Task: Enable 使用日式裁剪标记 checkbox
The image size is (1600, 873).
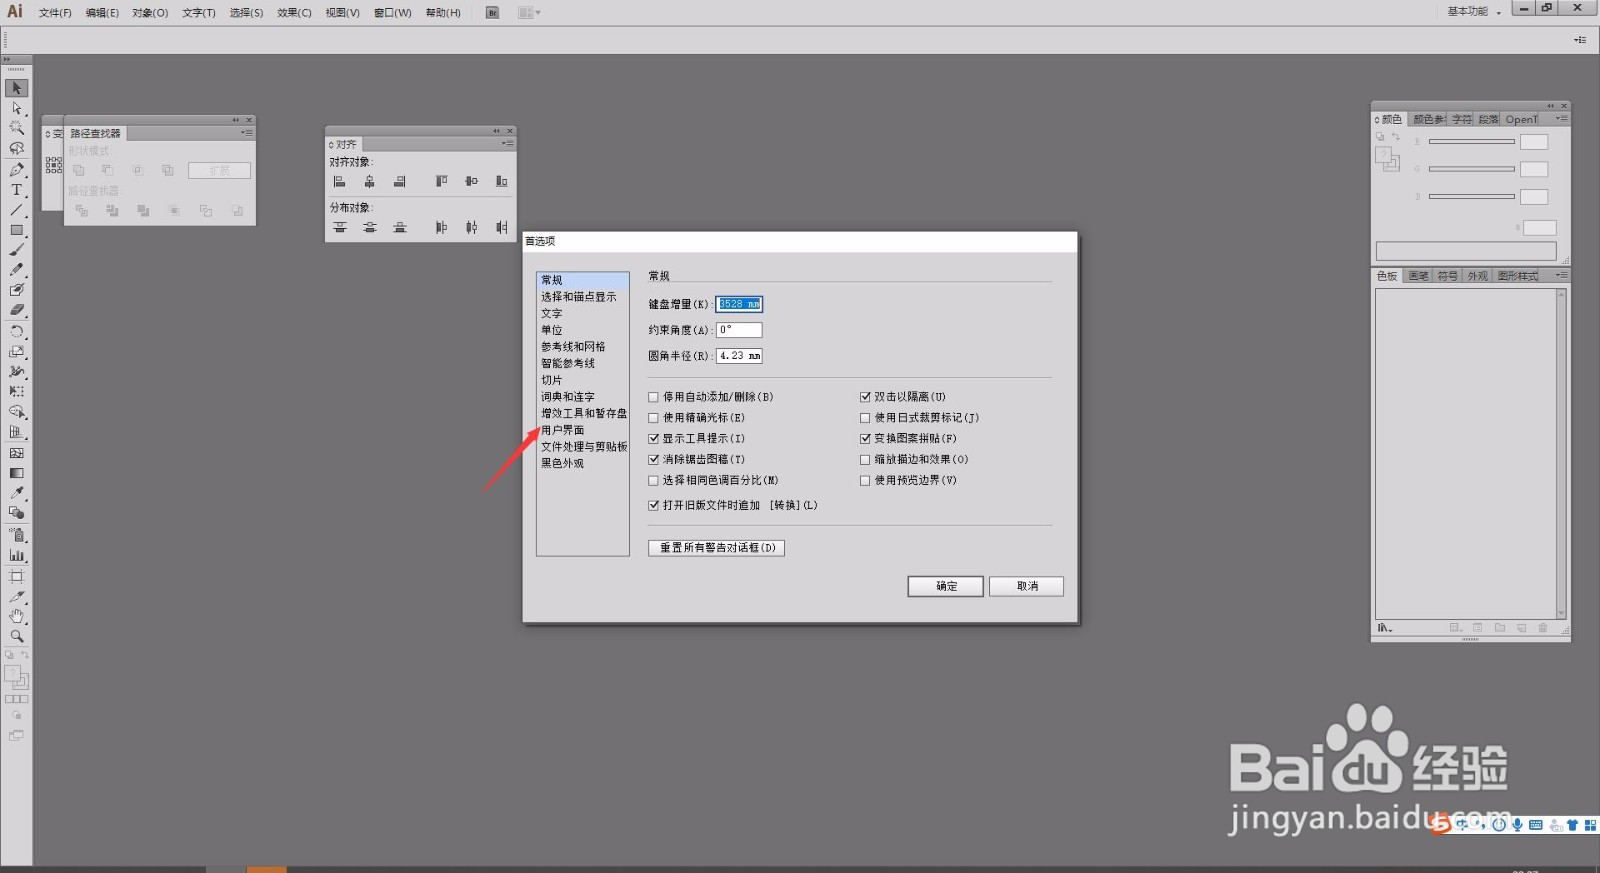Action: click(x=865, y=418)
